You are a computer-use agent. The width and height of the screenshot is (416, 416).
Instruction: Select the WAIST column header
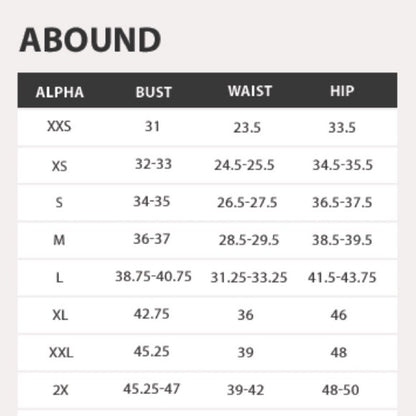(250, 91)
